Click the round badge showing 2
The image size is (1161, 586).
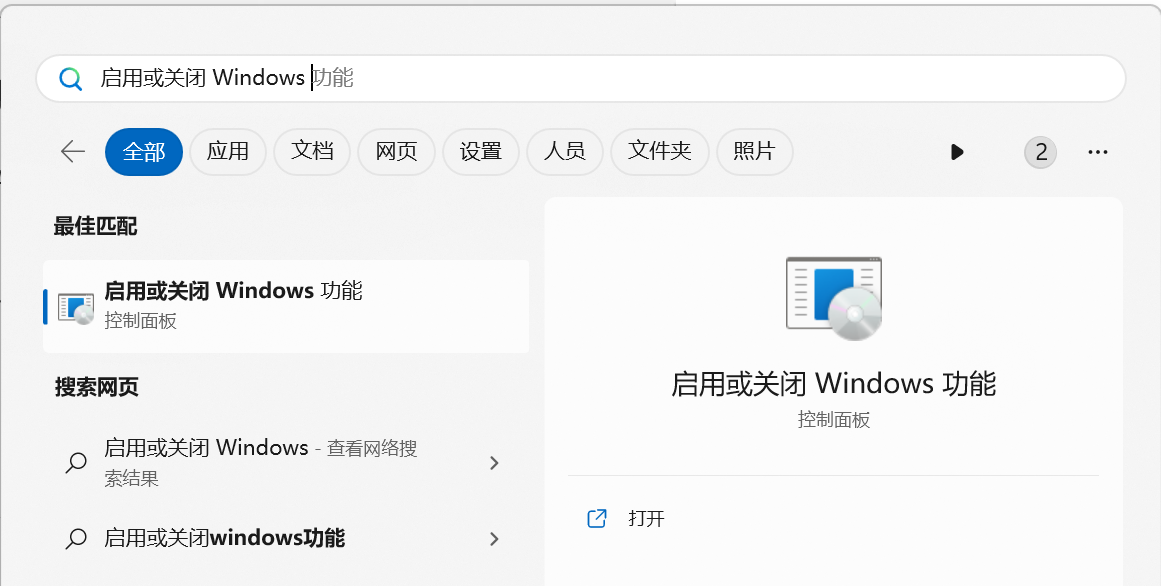click(1040, 152)
